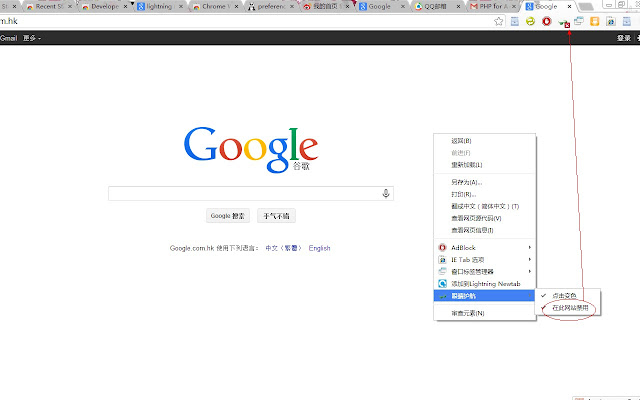The width and height of the screenshot is (640, 400).
Task: Toggle the 点击变色 checked option
Action: (567, 295)
